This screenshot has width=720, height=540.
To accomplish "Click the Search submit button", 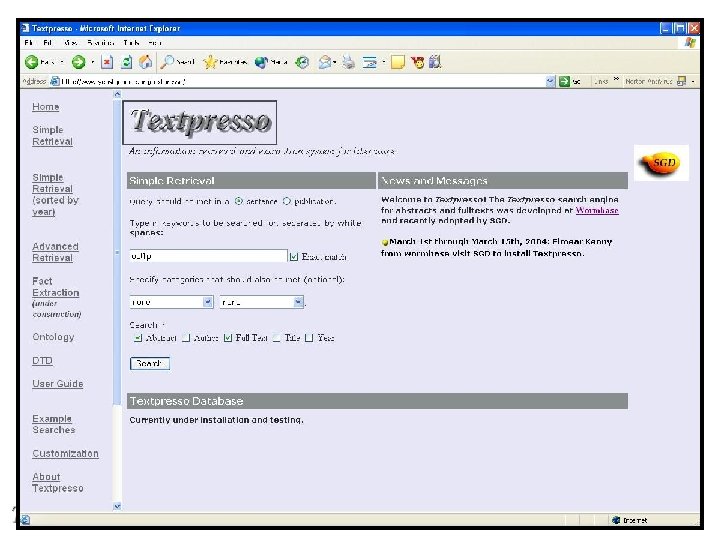I will pyautogui.click(x=150, y=363).
